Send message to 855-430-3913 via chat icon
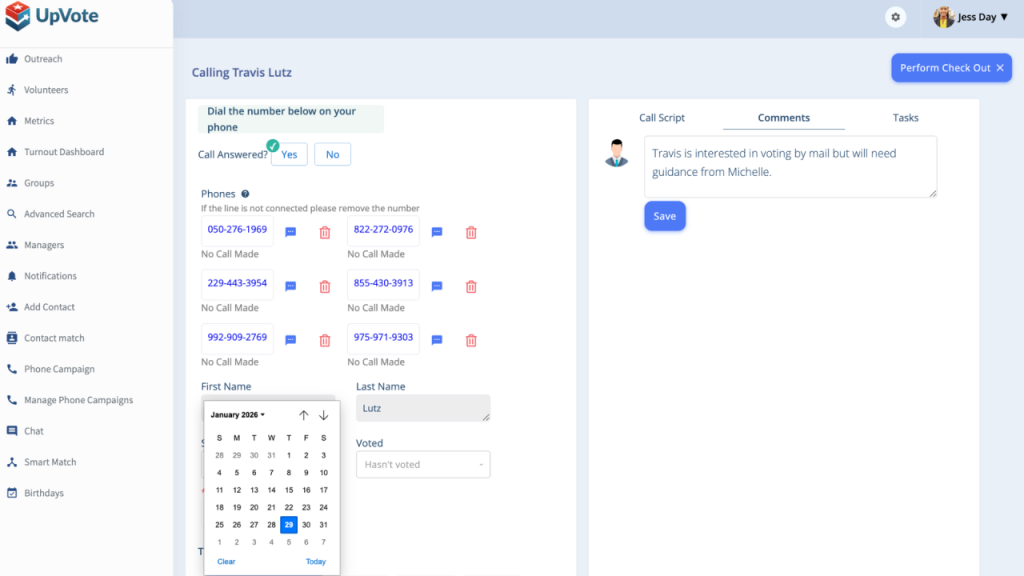Image resolution: width=1024 pixels, height=576 pixels. tap(437, 286)
